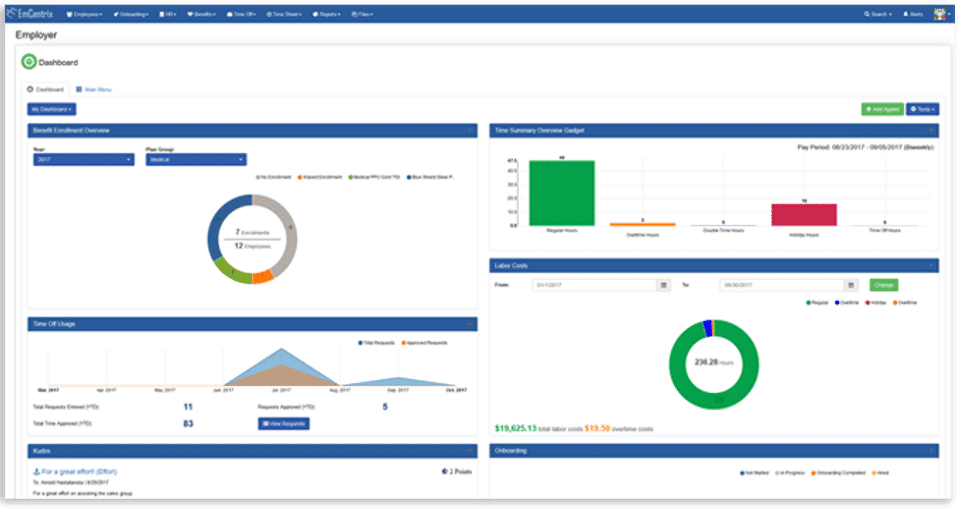Toggle In Progress onboarding legend
960x525 pixels.
[x=790, y=473]
